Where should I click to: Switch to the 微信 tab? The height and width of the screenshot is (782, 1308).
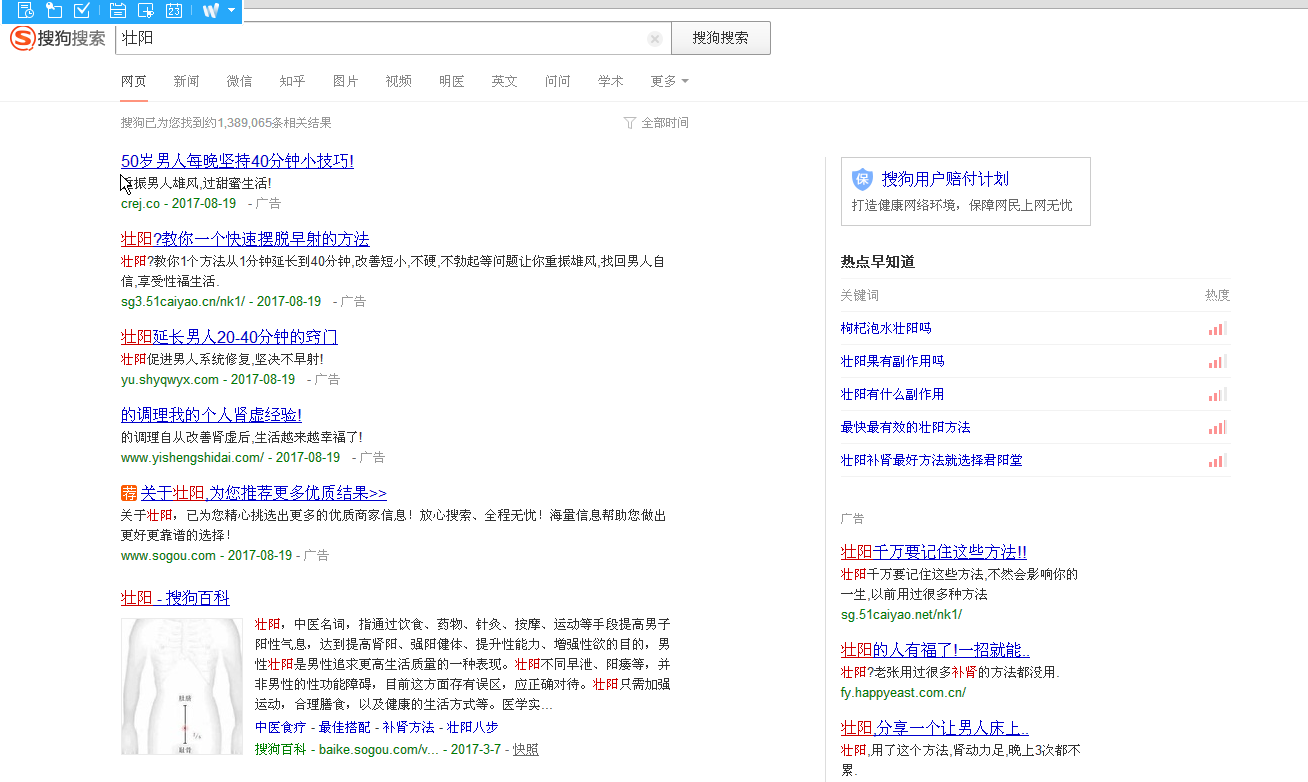click(x=239, y=81)
